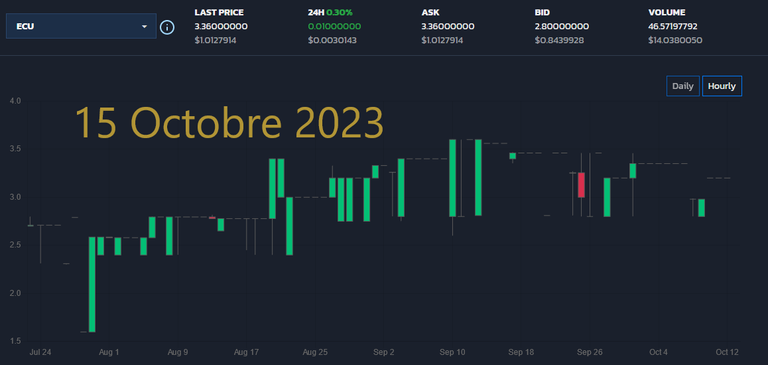Click the $0.0030143 change in dollars
Viewport: 768px width, 365px height.
(332, 40)
